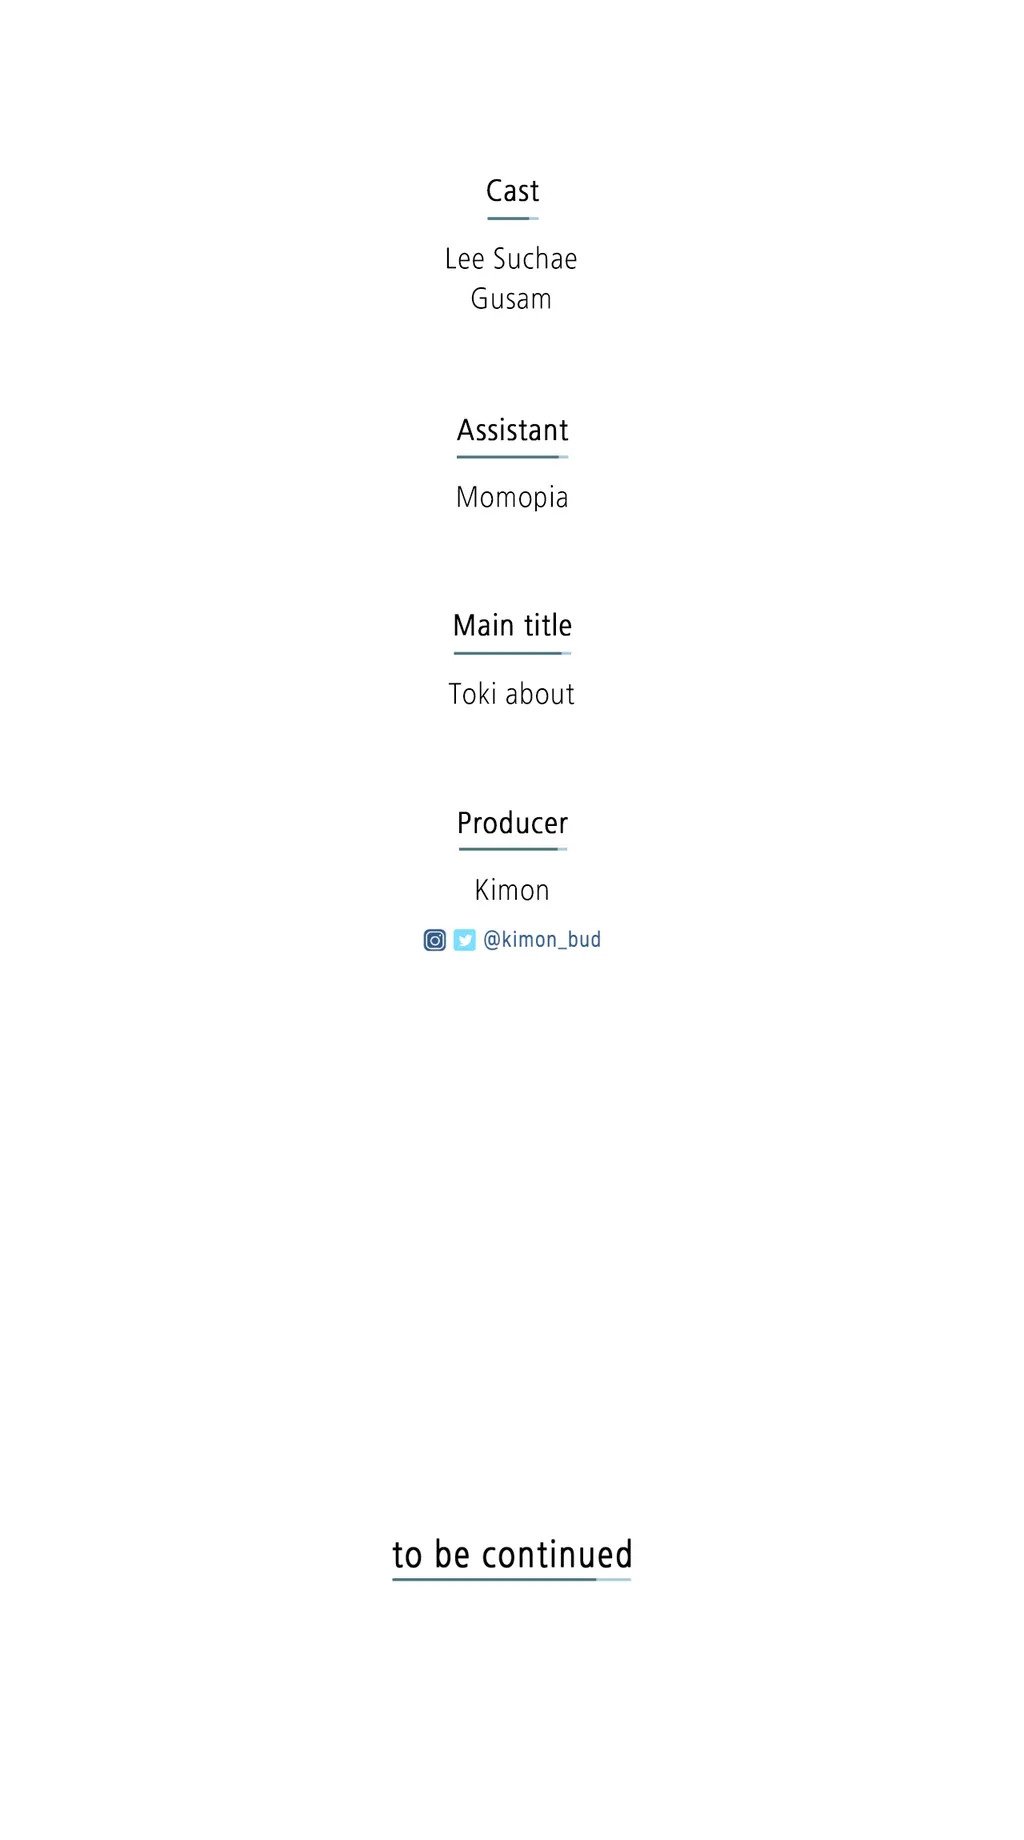Click the underline below Main title
The height and width of the screenshot is (1840, 1024).
(512, 653)
